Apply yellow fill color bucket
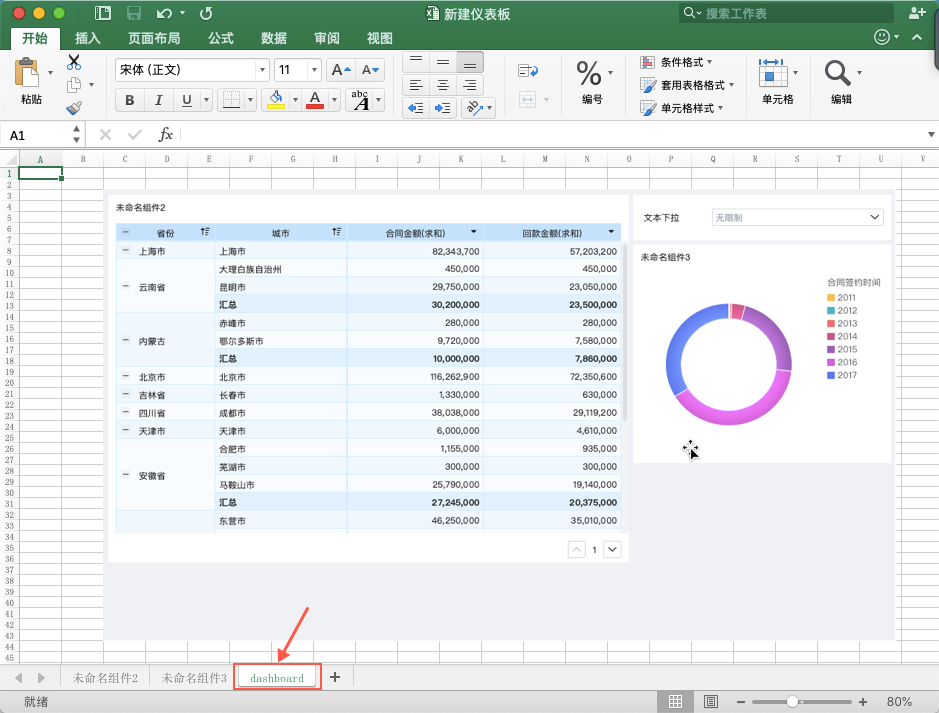 276,100
